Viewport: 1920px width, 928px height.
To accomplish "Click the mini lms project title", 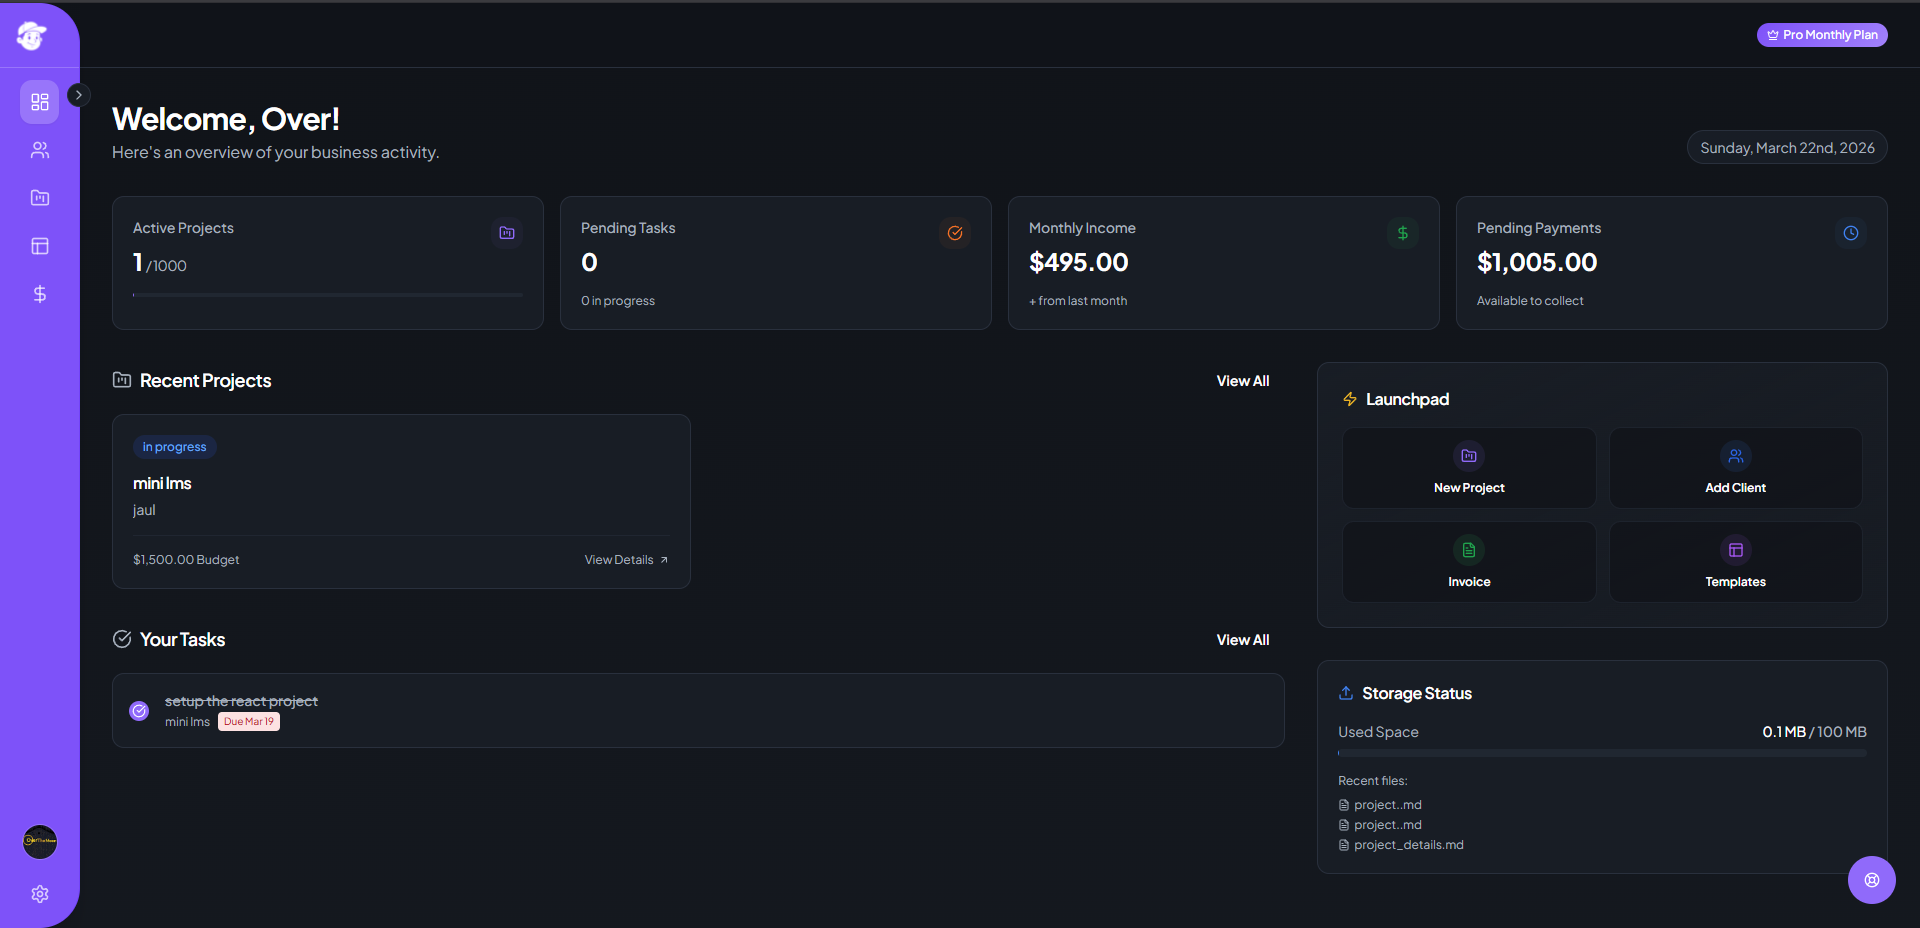I will [162, 483].
